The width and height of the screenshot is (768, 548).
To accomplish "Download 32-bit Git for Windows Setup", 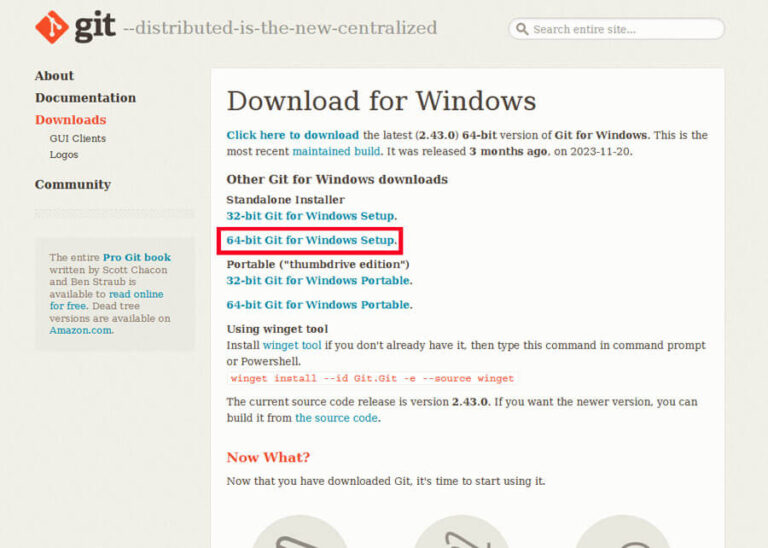I will 310,216.
